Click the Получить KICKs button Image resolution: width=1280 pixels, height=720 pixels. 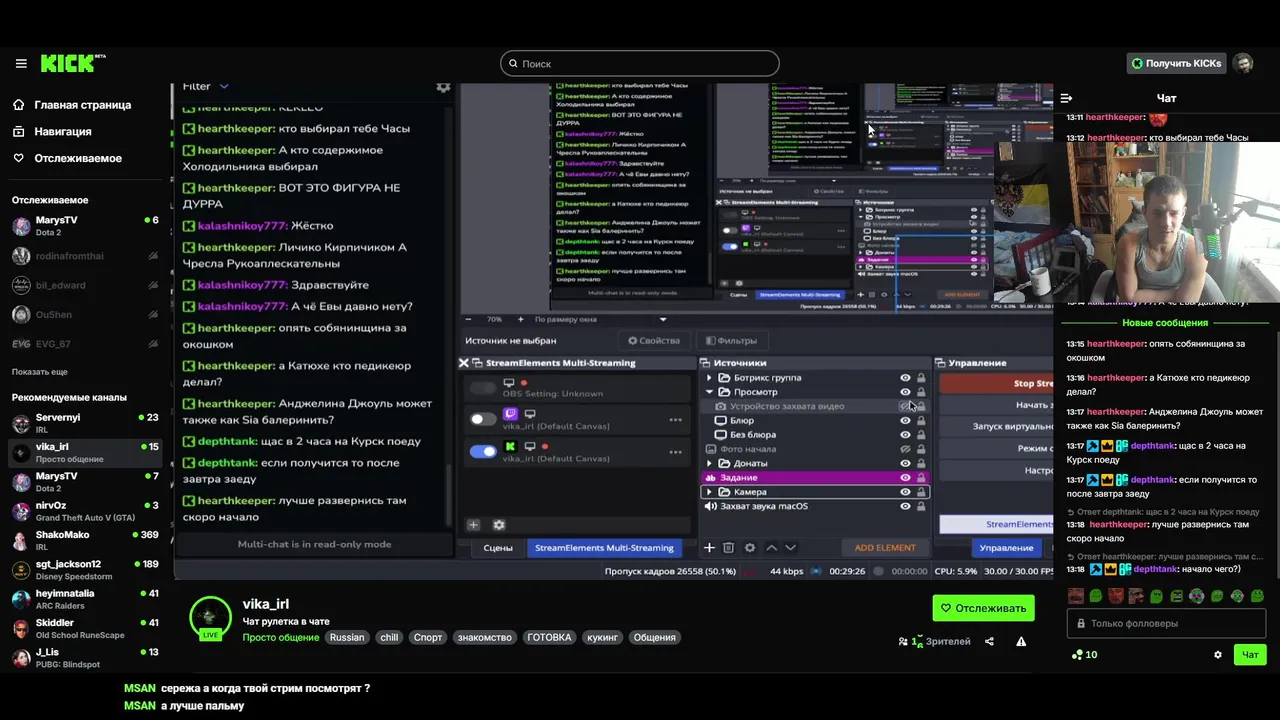tap(1176, 63)
